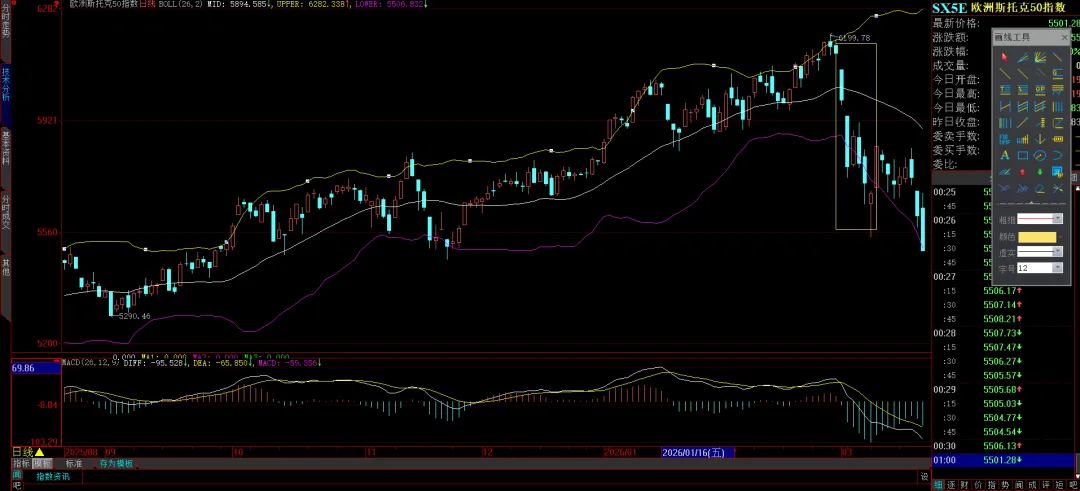
Task: Select the down-arrow measurement tool icon
Action: (1039, 139)
